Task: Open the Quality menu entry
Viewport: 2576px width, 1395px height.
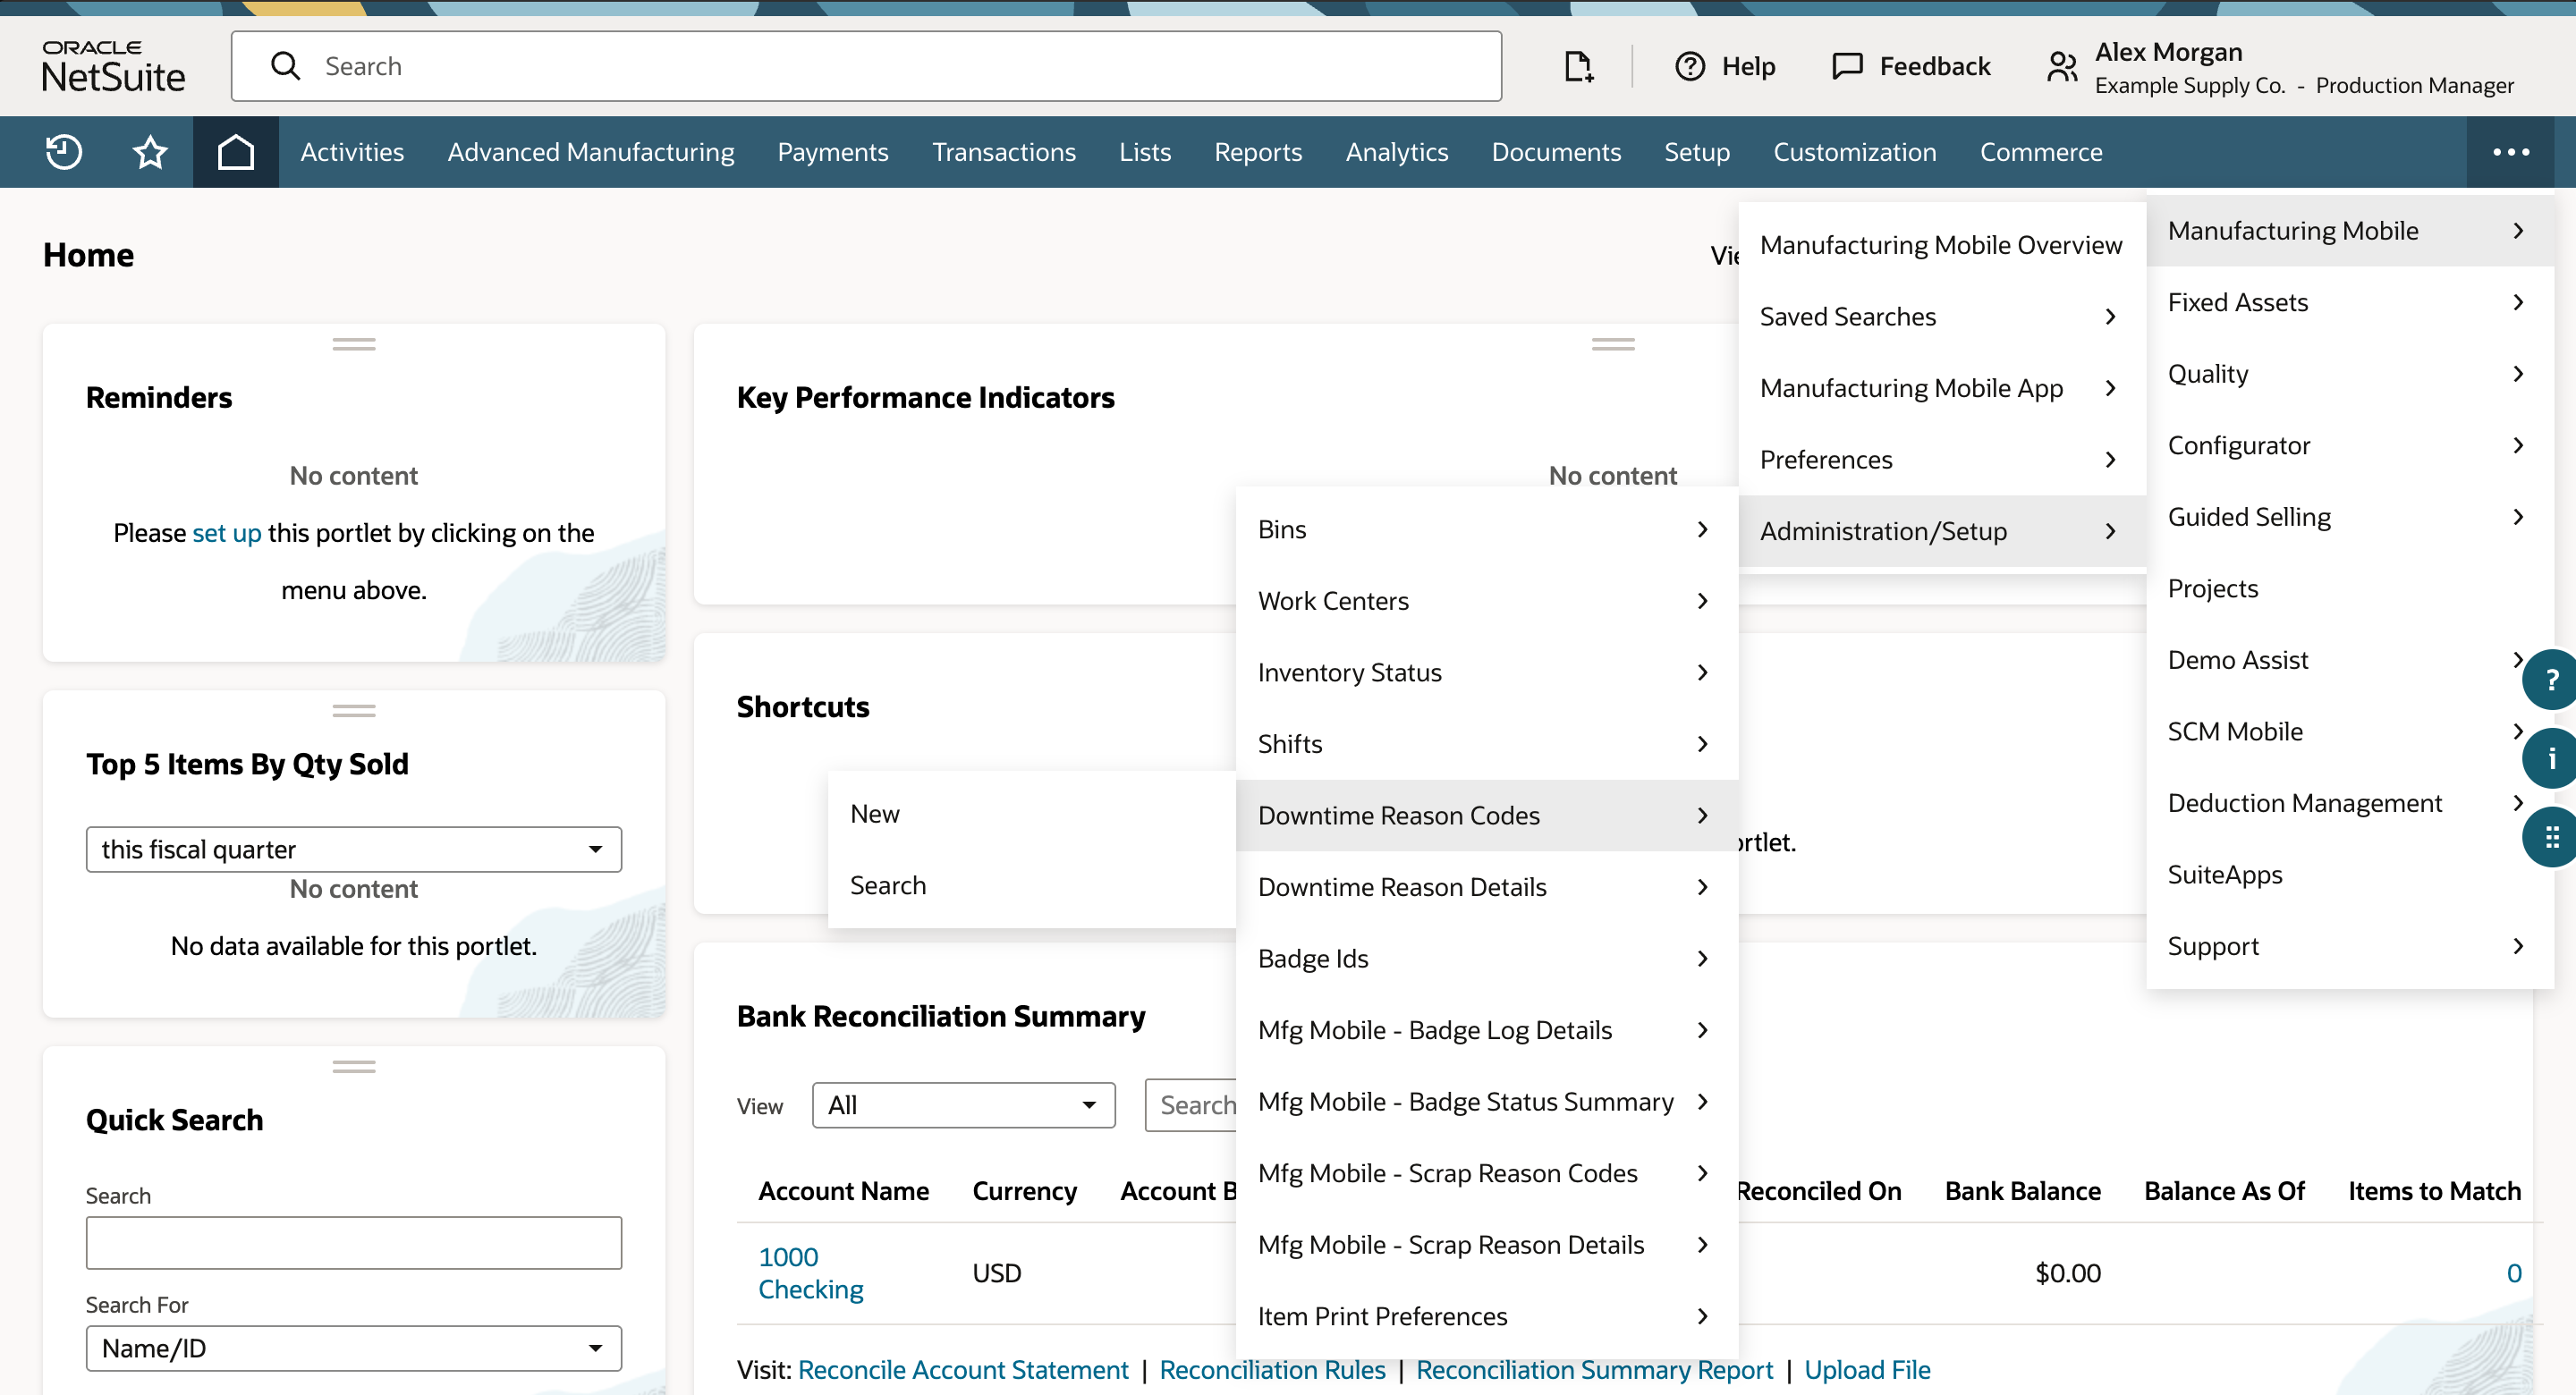Action: [x=2350, y=374]
